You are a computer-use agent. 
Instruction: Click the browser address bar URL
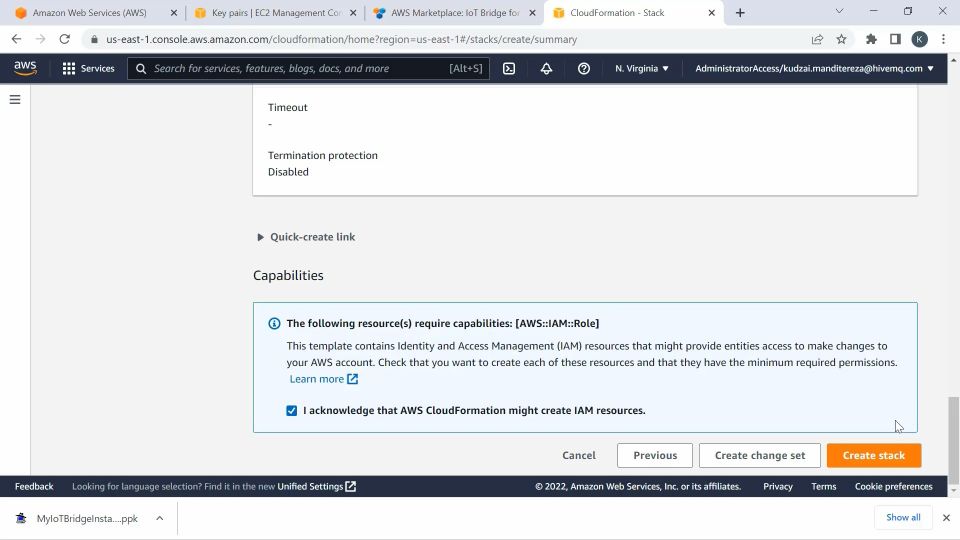tap(342, 39)
